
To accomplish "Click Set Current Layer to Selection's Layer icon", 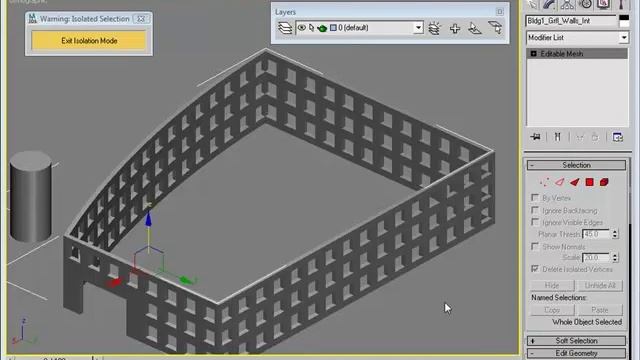I will pyautogui.click(x=495, y=28).
